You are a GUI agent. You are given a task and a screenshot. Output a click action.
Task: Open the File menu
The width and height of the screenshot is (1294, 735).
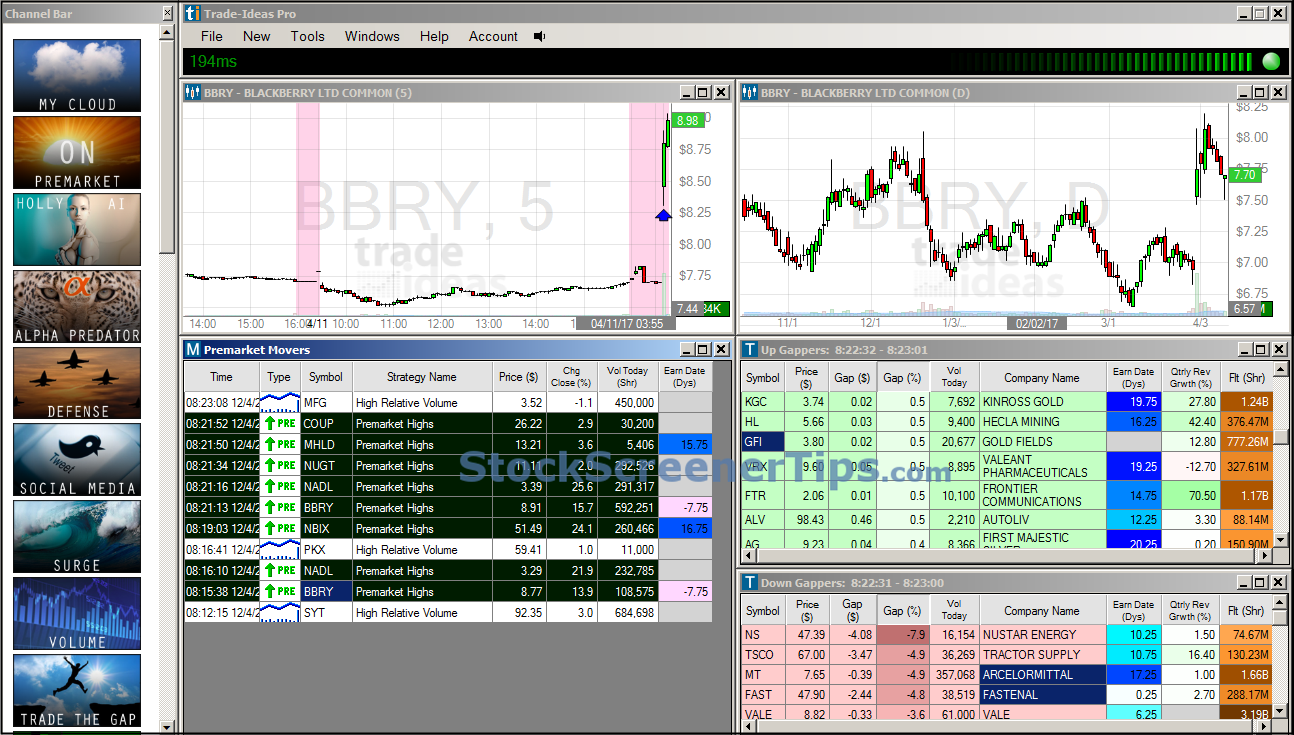click(211, 36)
